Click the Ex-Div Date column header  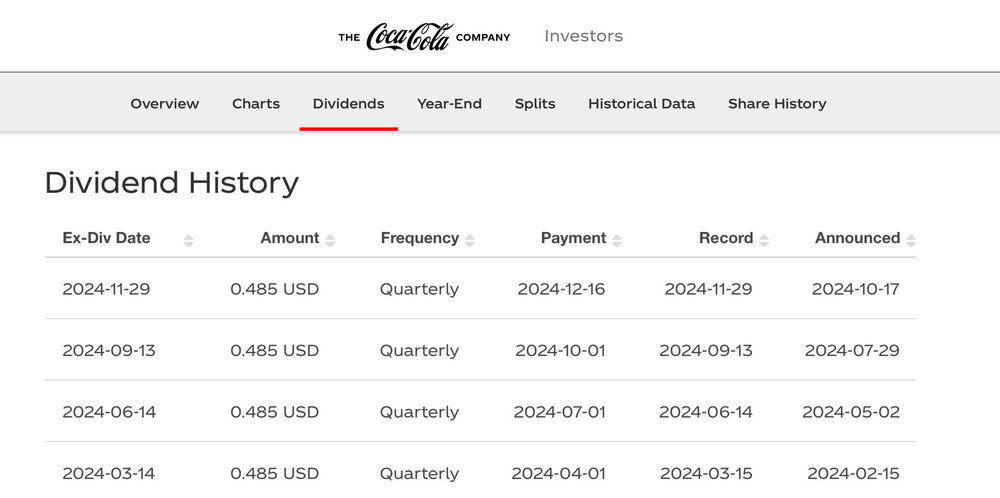106,238
